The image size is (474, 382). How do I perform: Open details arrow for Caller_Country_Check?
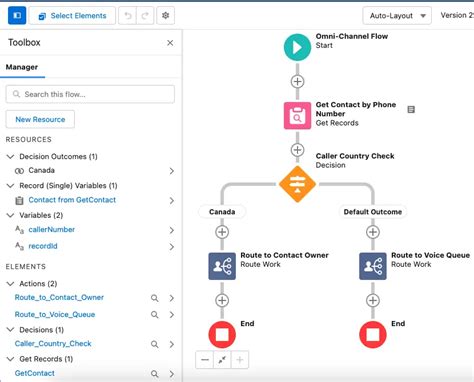pyautogui.click(x=172, y=344)
